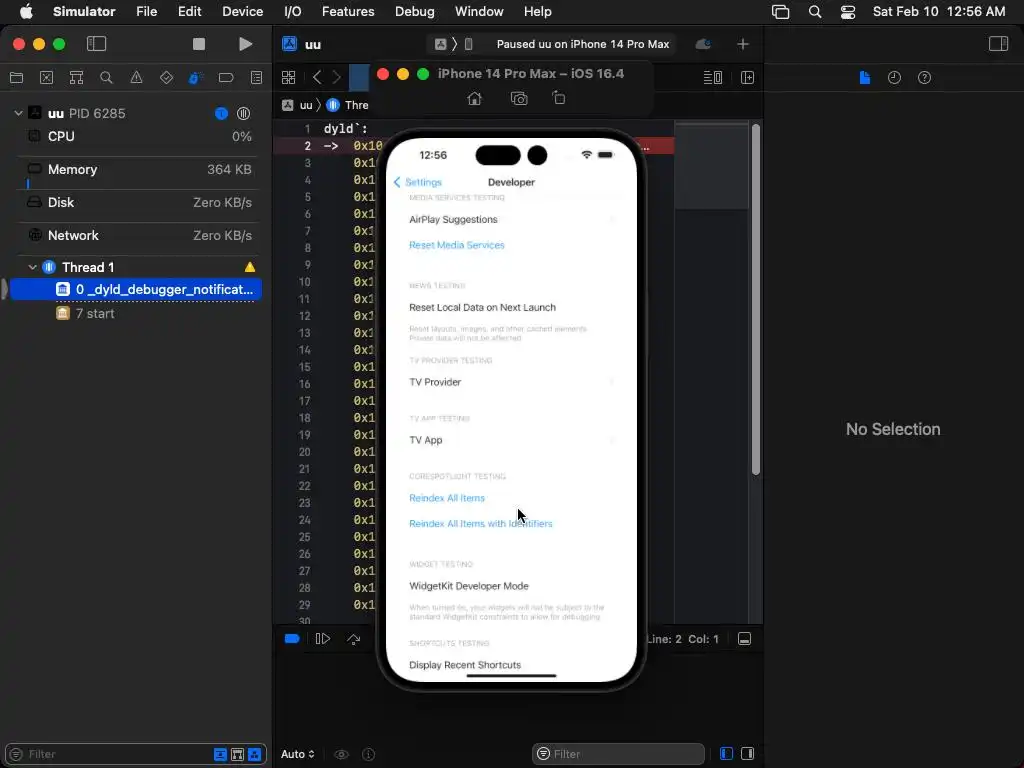The width and height of the screenshot is (1024, 768).
Task: Open the symbol navigator
Action: point(76,78)
